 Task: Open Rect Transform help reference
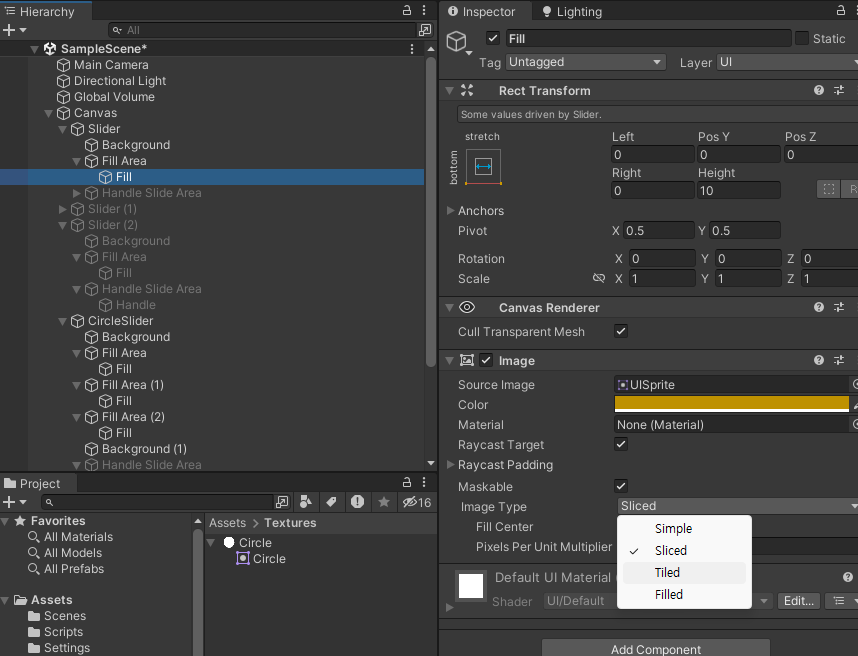819,90
